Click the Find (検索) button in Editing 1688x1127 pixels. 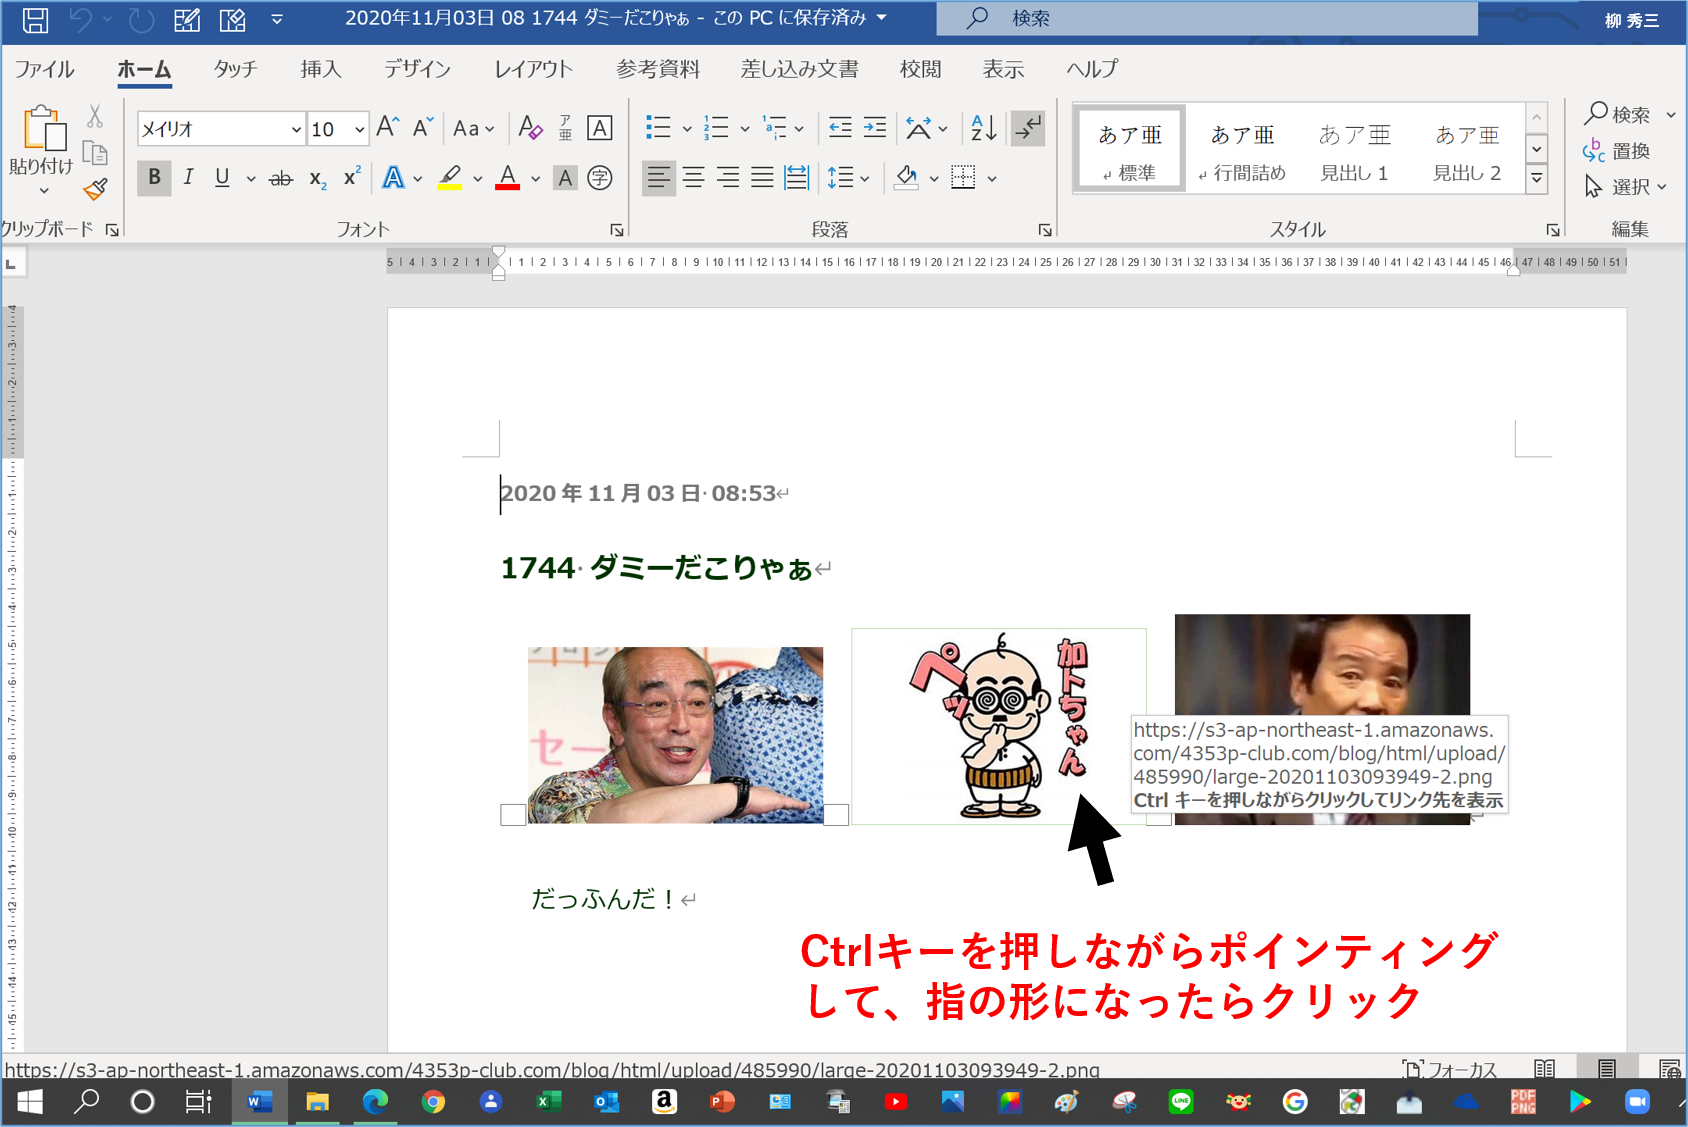click(x=1618, y=115)
